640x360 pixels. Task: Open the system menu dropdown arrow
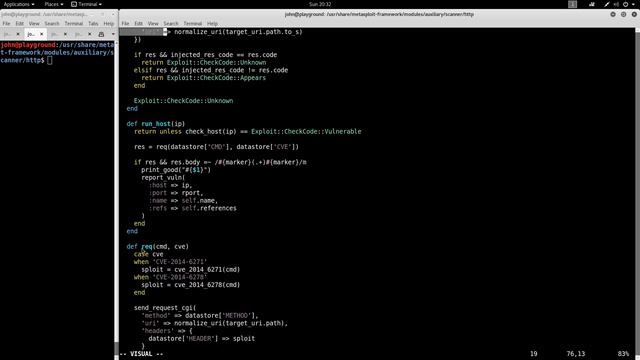[x=633, y=4]
